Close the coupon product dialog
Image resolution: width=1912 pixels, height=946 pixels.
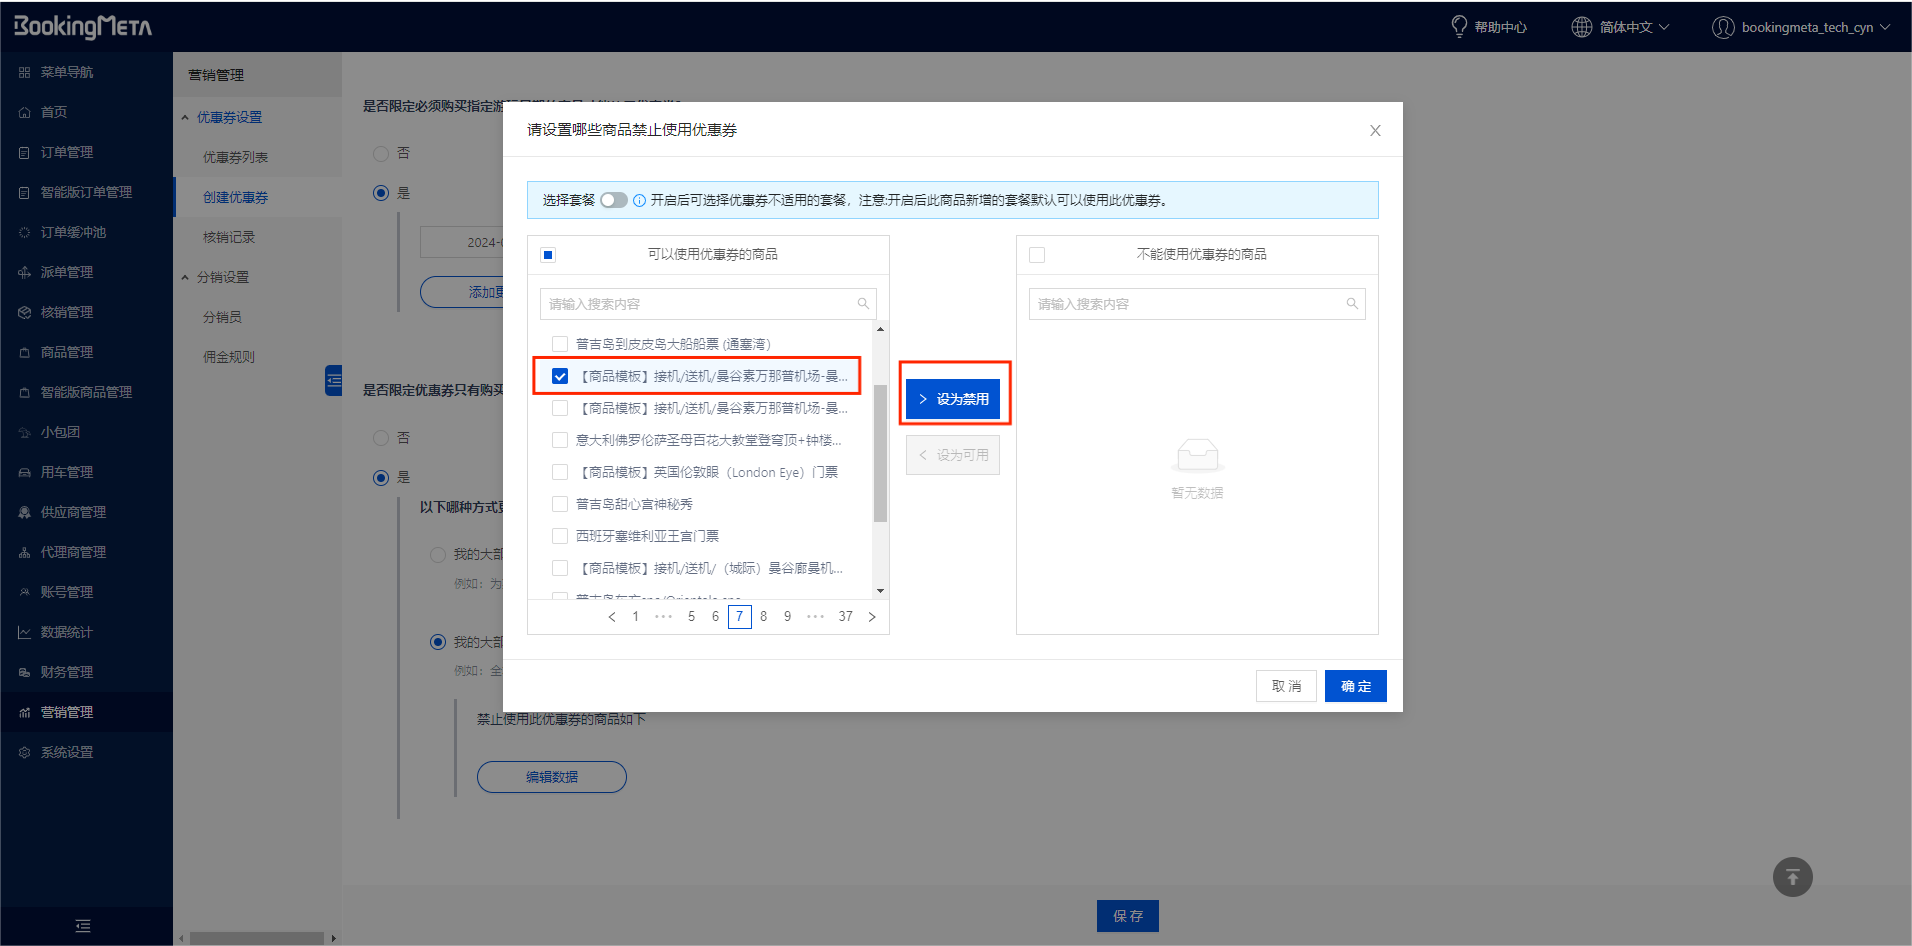1375,131
